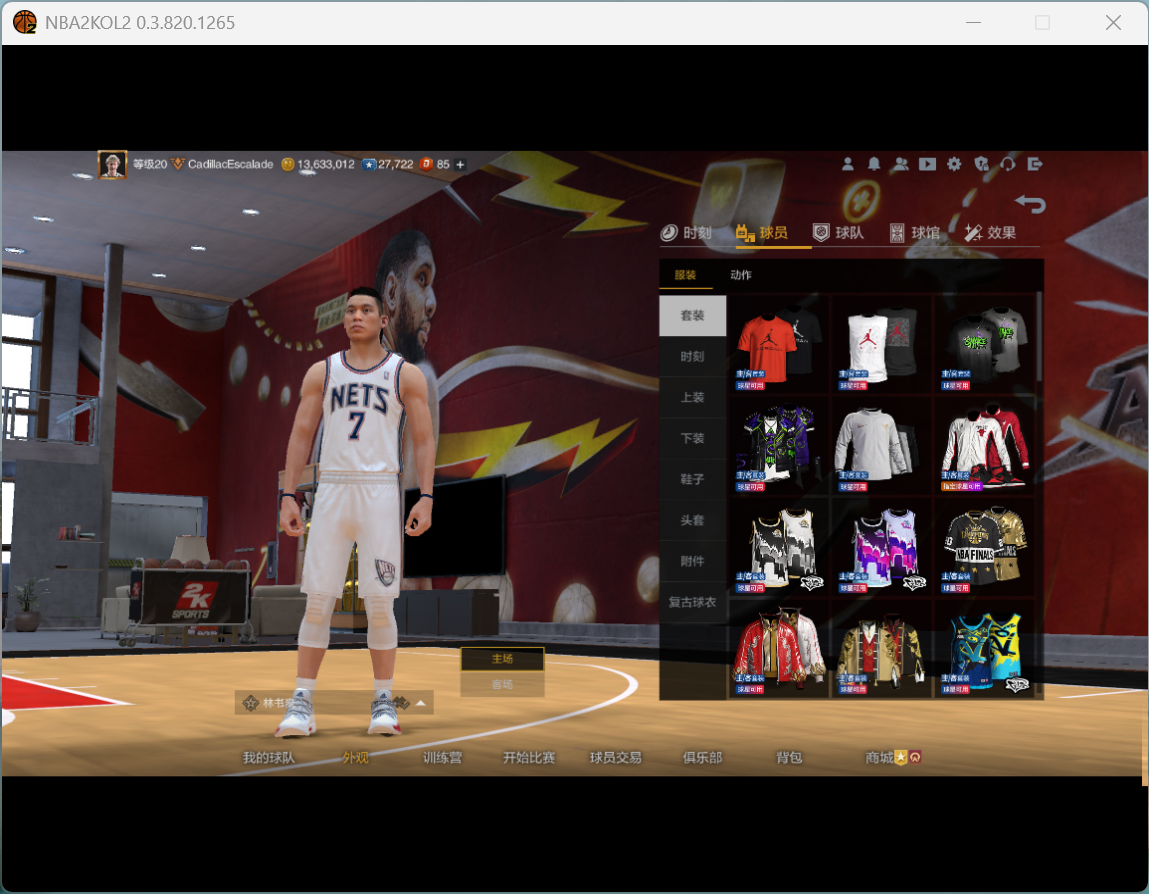
Task: Click 开始比赛 to start a game
Action: pos(529,758)
